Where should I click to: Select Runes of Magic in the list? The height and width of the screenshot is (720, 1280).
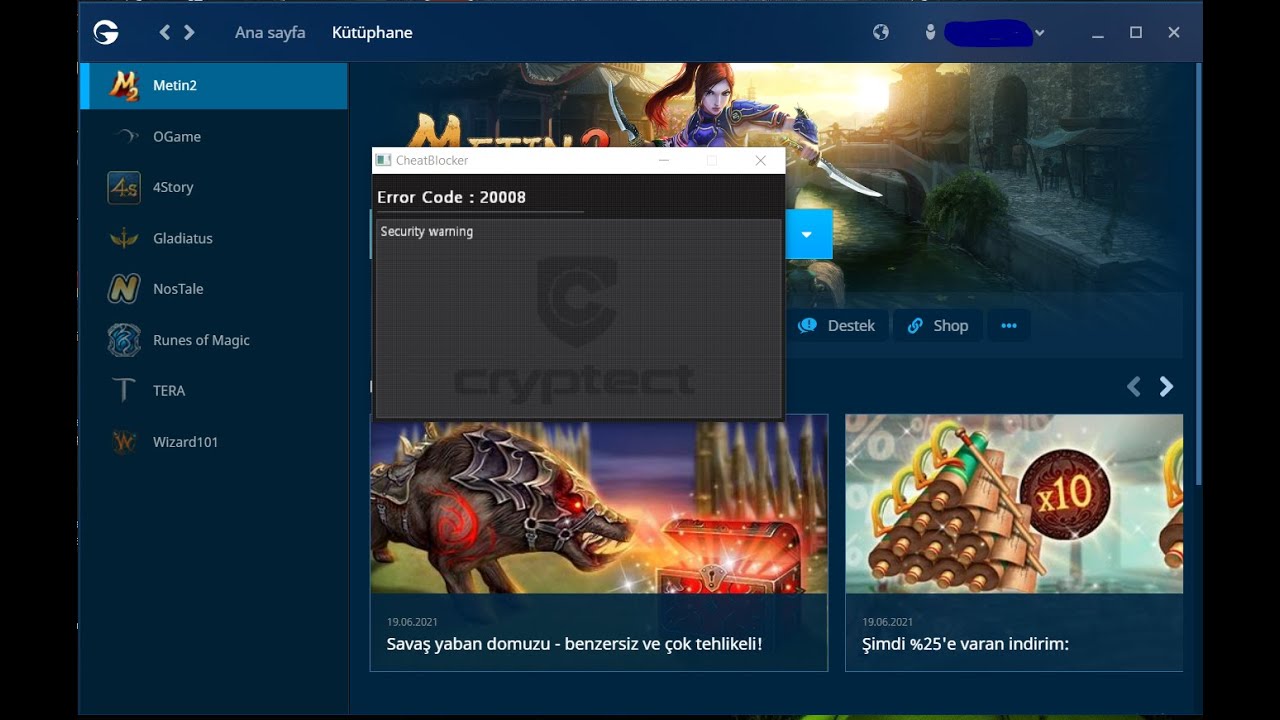(214, 340)
